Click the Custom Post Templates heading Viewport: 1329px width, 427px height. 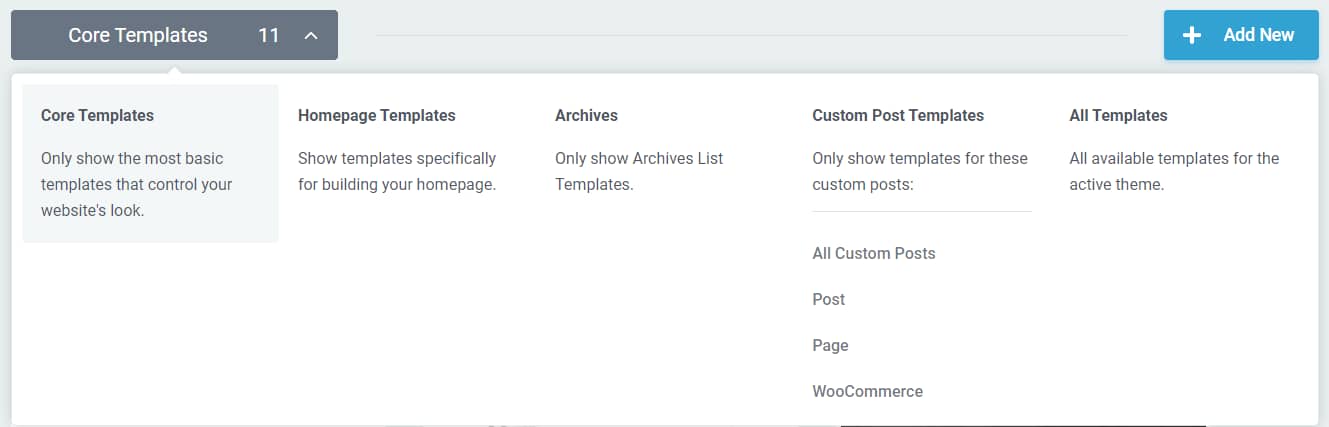click(898, 115)
